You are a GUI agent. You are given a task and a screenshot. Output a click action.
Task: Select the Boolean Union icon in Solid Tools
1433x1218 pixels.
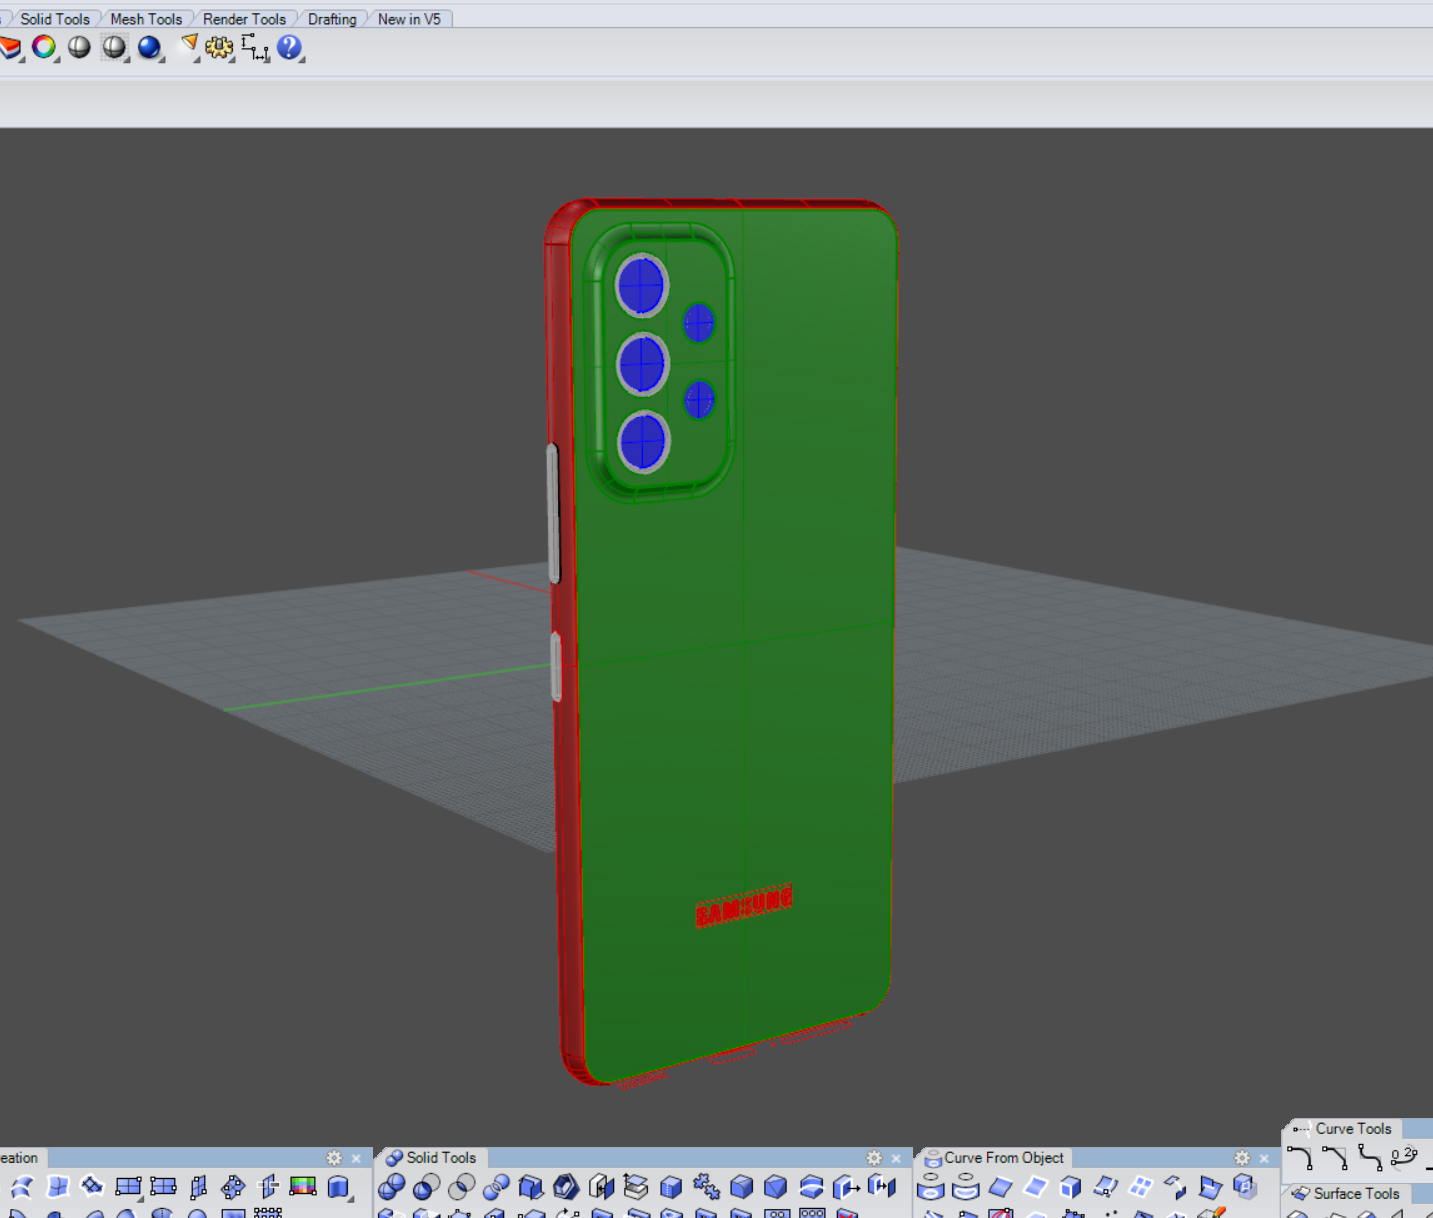tap(391, 1187)
